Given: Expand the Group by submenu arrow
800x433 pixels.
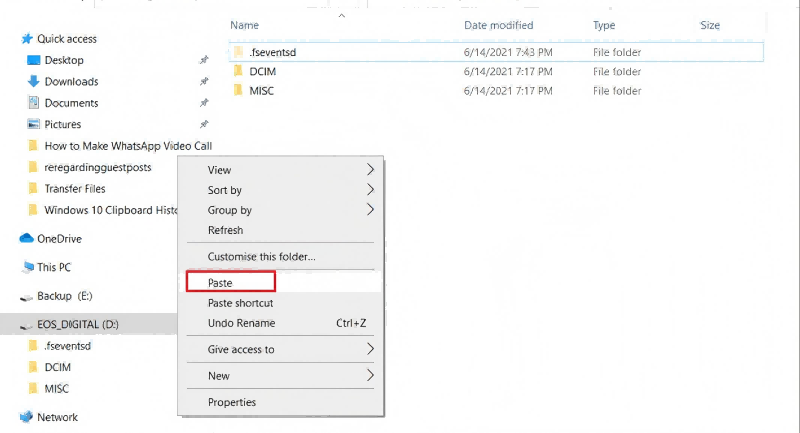Looking at the screenshot, I should coord(370,210).
